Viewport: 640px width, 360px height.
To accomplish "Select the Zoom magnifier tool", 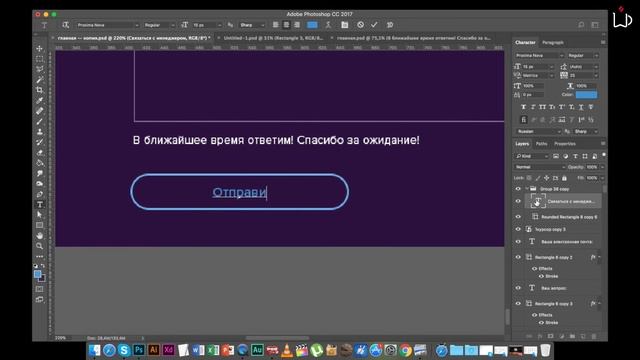I will click(x=40, y=246).
